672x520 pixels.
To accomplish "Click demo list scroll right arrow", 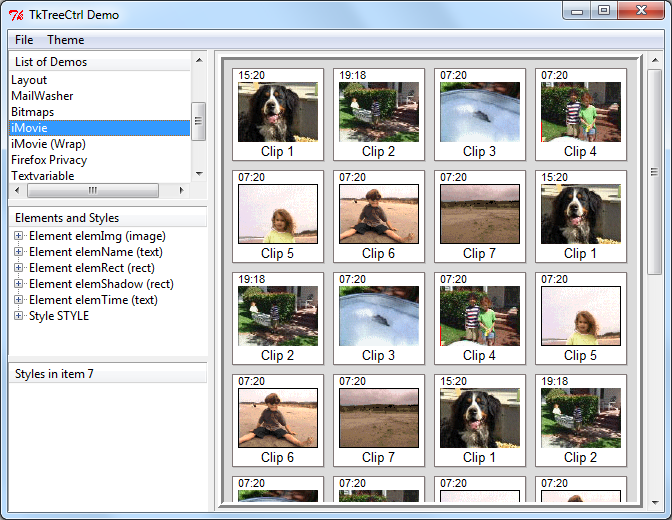I will point(182,190).
